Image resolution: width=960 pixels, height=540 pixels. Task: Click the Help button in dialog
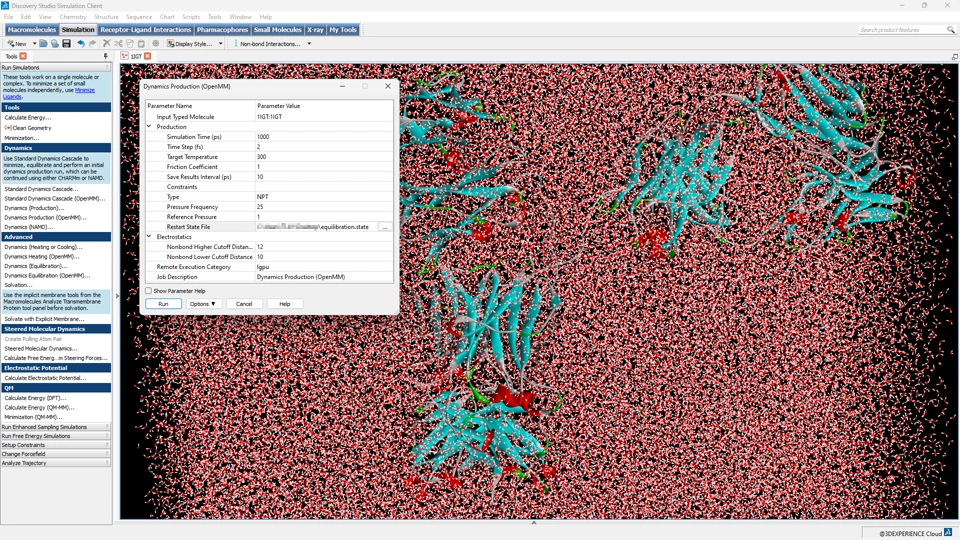click(x=285, y=304)
